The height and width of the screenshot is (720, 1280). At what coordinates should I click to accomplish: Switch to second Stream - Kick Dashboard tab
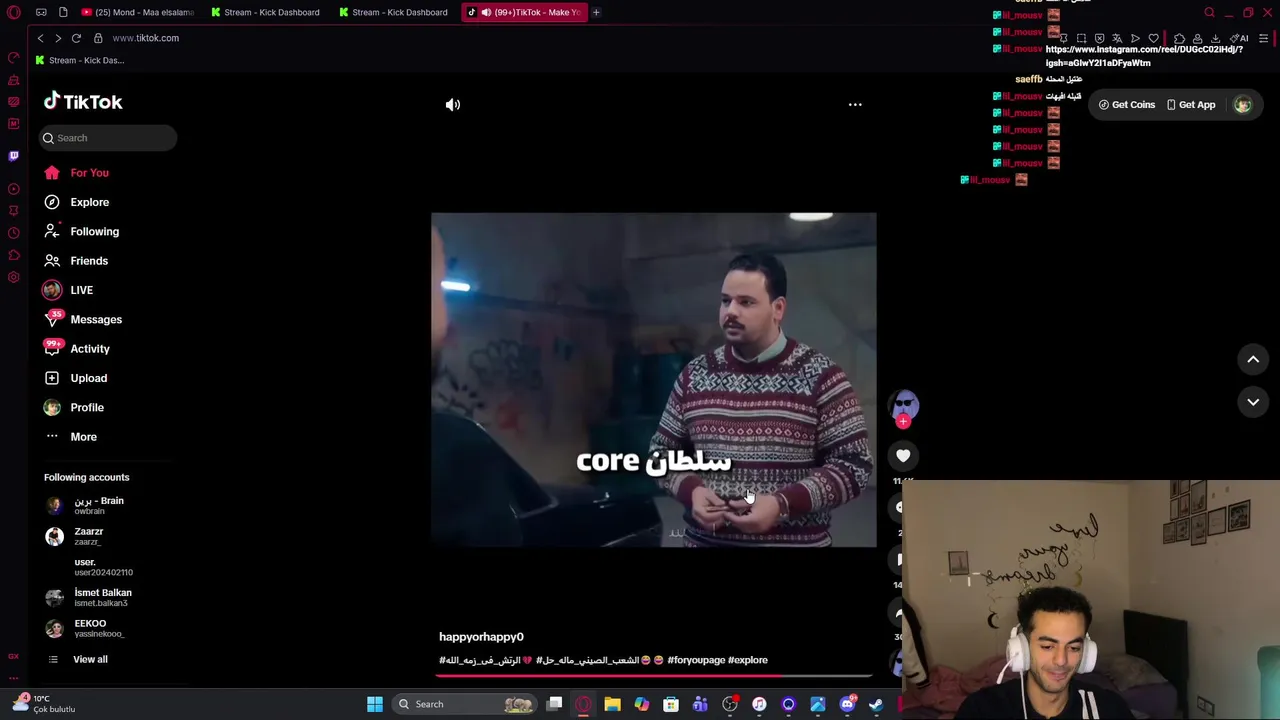tap(393, 12)
